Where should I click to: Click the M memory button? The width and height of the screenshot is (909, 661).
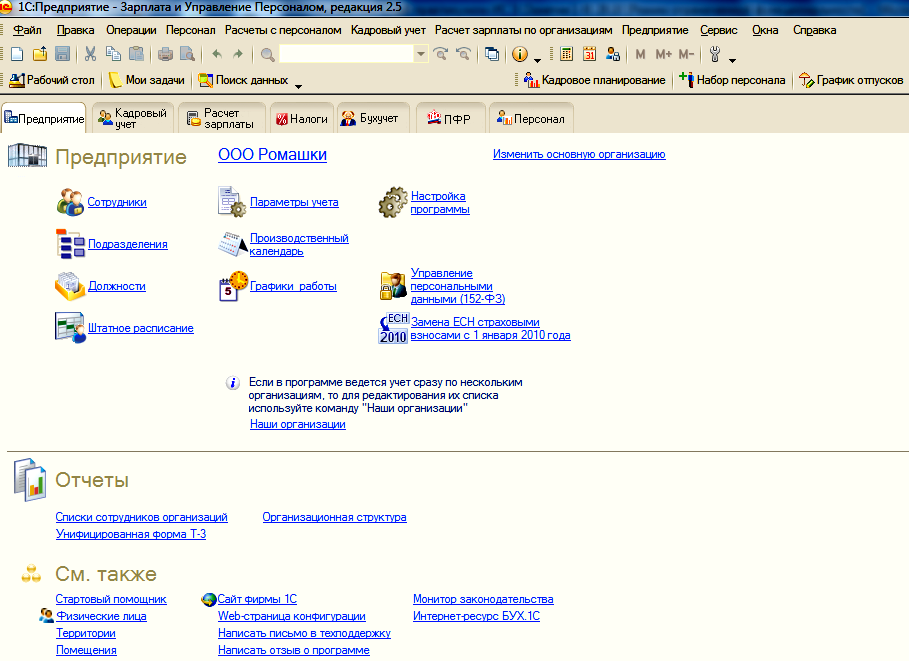click(x=641, y=54)
